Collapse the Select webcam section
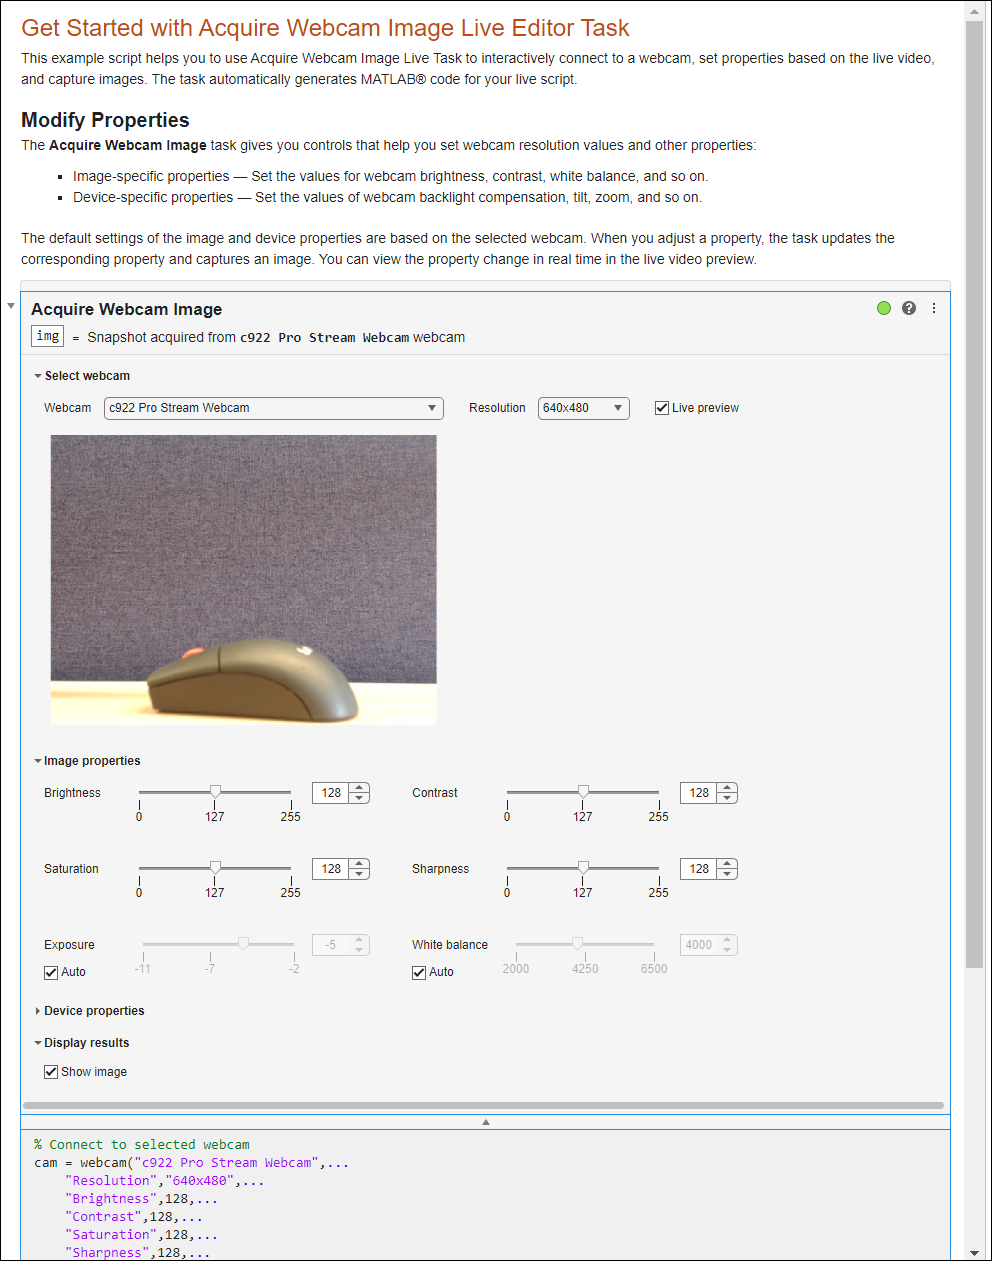The image size is (992, 1261). [38, 375]
